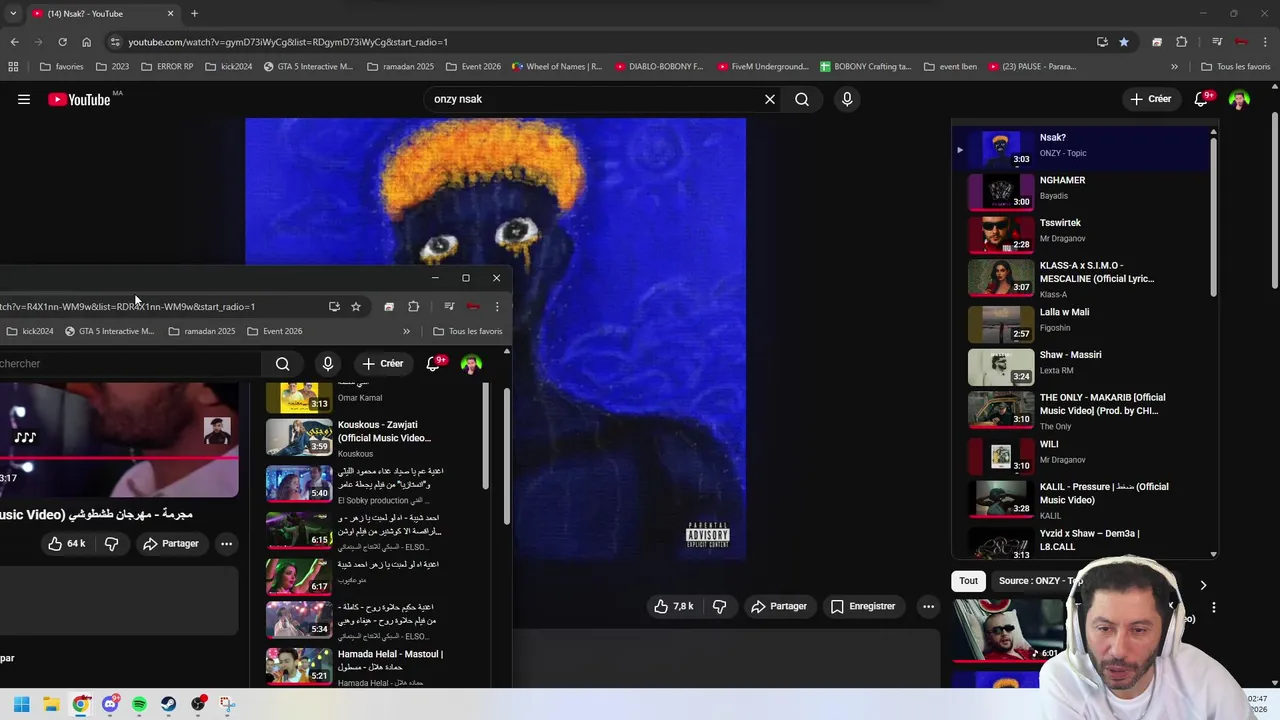The image size is (1280, 720).
Task: Open account avatar menu in main YouTube window
Action: (1240, 99)
